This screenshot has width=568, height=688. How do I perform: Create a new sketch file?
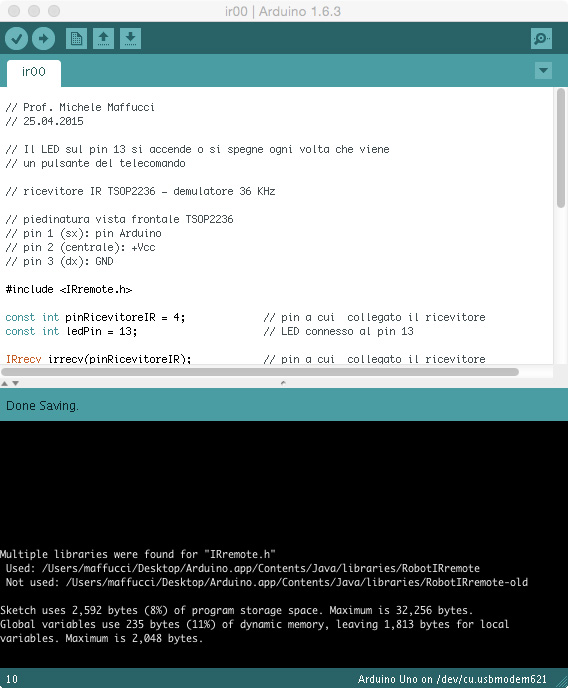[x=76, y=39]
